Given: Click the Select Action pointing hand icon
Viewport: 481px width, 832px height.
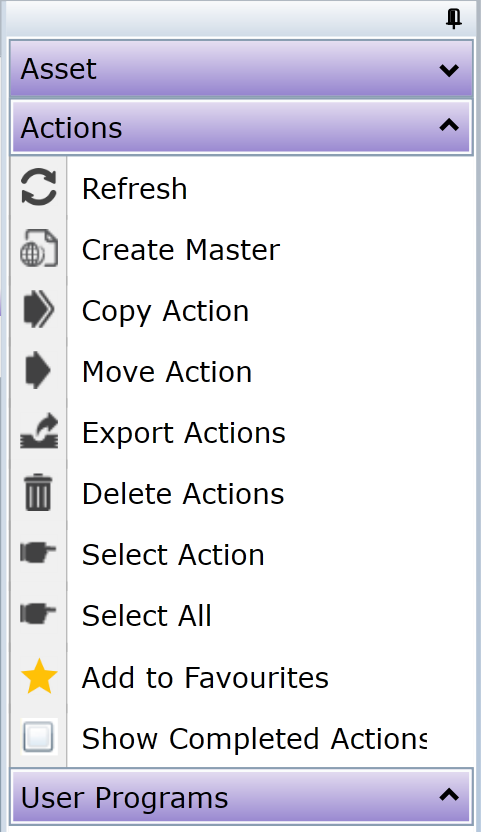Looking at the screenshot, I should (x=38, y=552).
